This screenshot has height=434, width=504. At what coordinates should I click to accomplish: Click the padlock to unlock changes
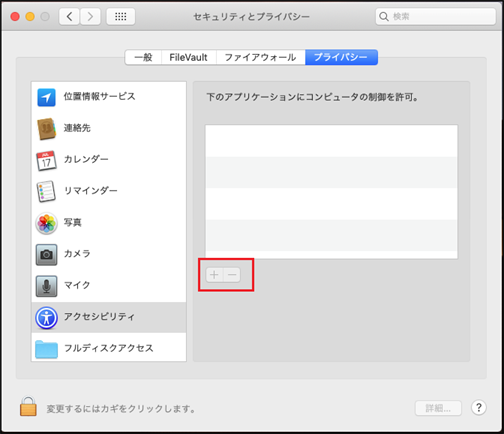28,406
